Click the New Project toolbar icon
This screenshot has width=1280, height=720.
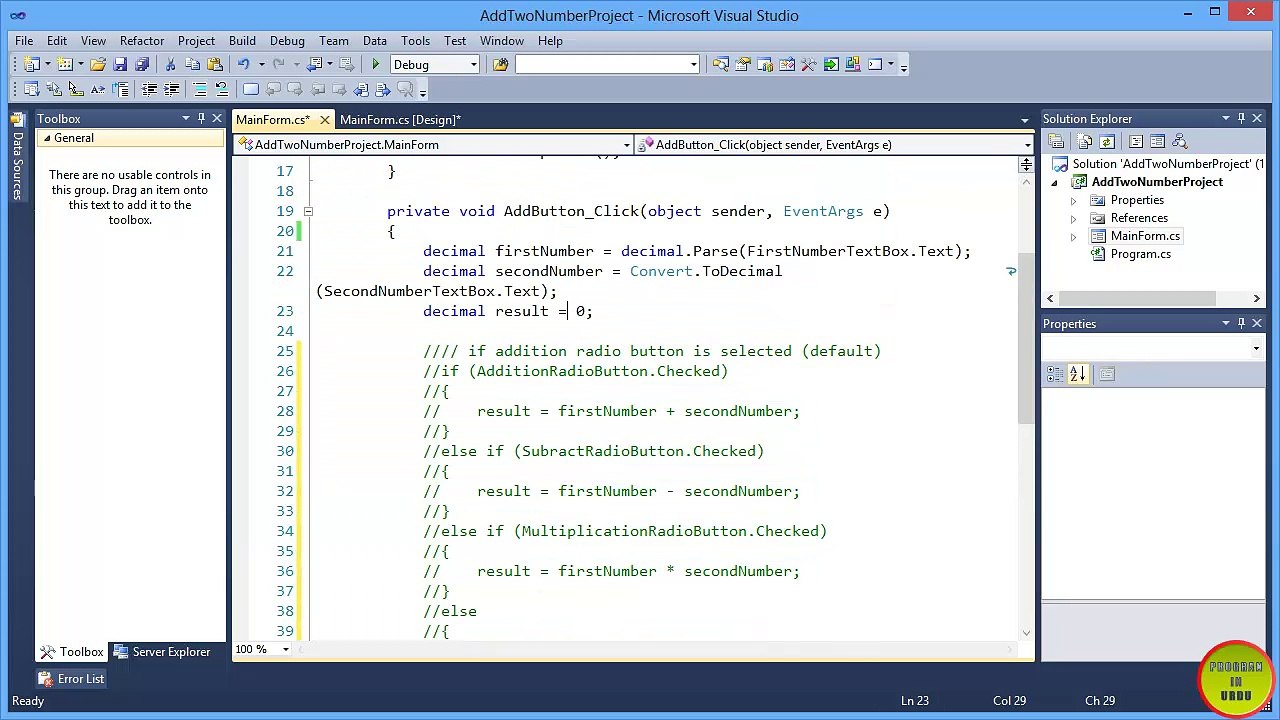click(31, 64)
